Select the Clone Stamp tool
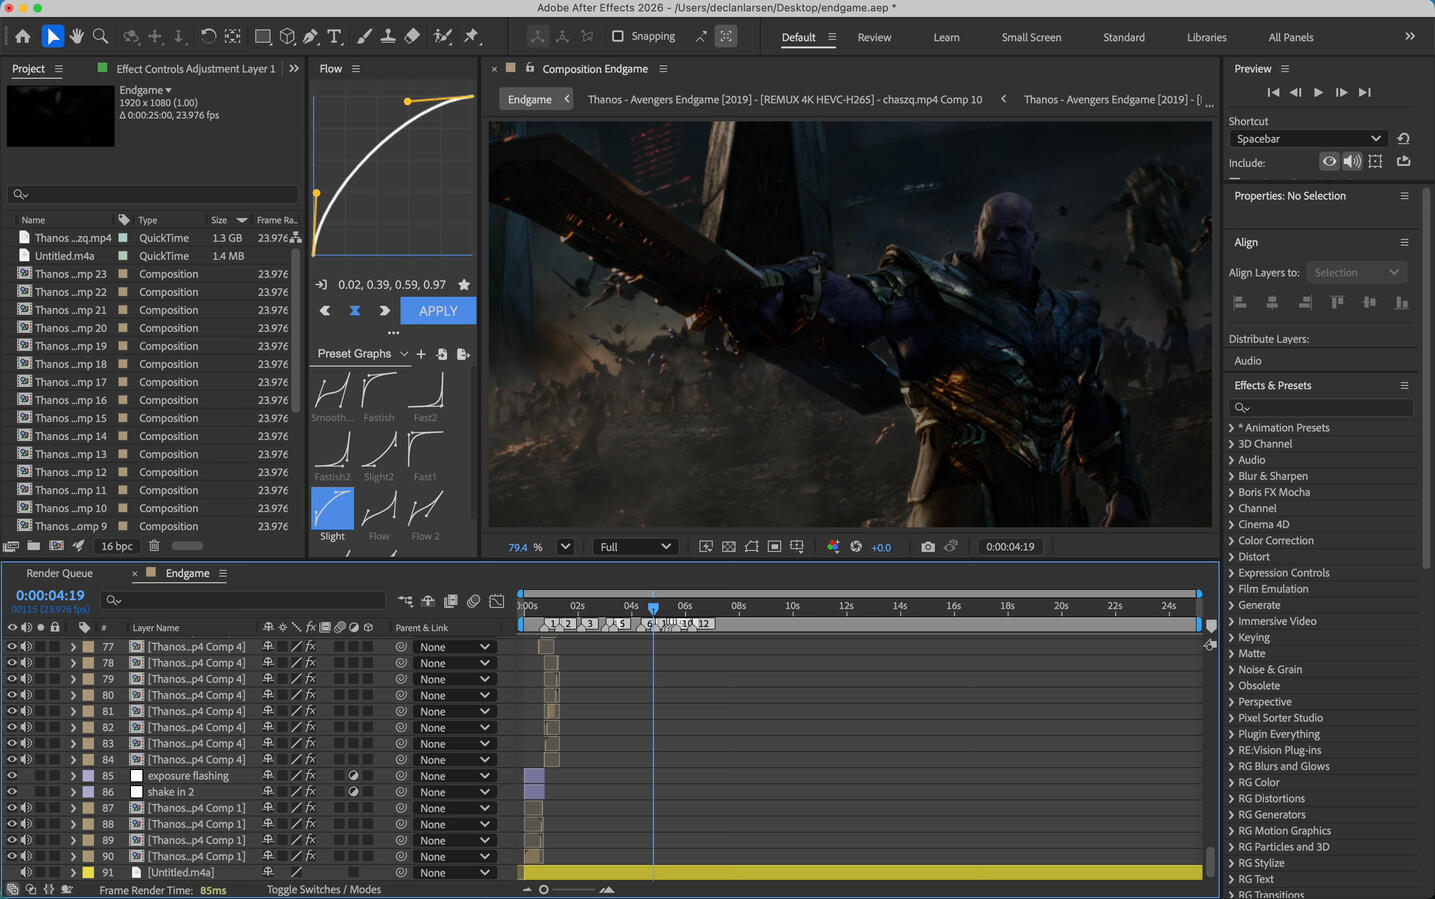Viewport: 1435px width, 899px height. click(x=388, y=37)
